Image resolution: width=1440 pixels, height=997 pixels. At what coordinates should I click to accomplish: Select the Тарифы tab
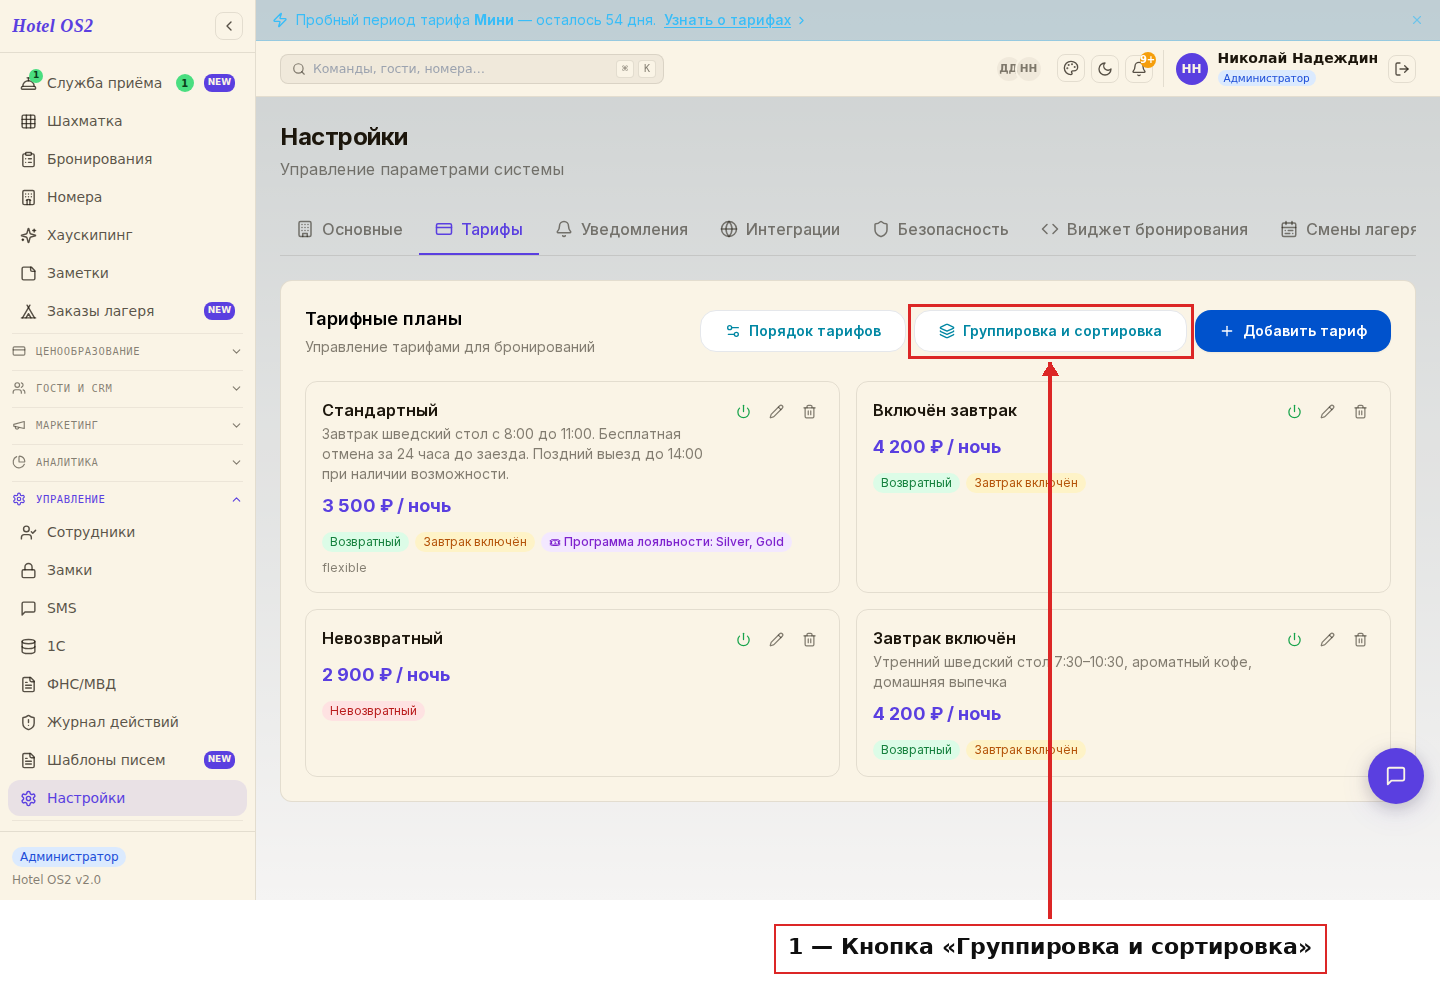pos(479,230)
